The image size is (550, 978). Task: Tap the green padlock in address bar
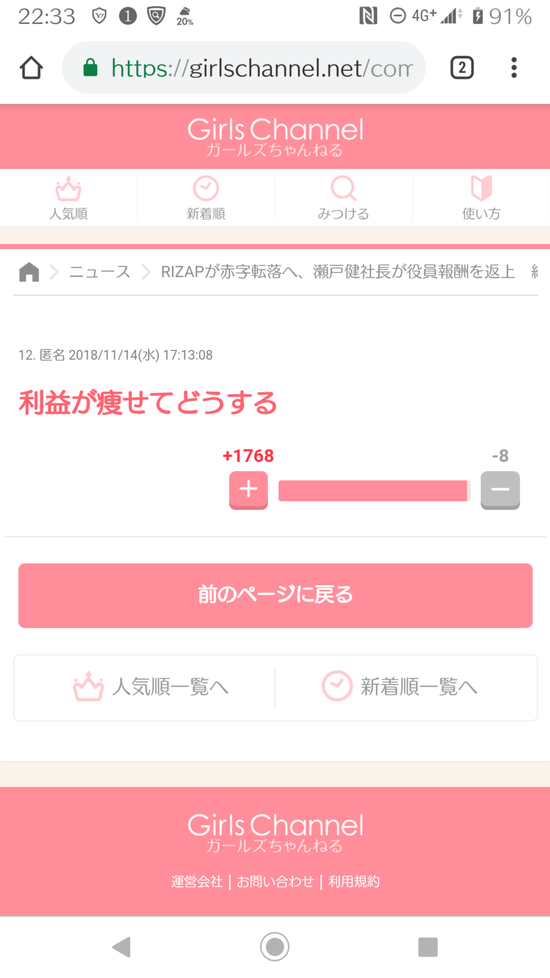click(x=90, y=67)
